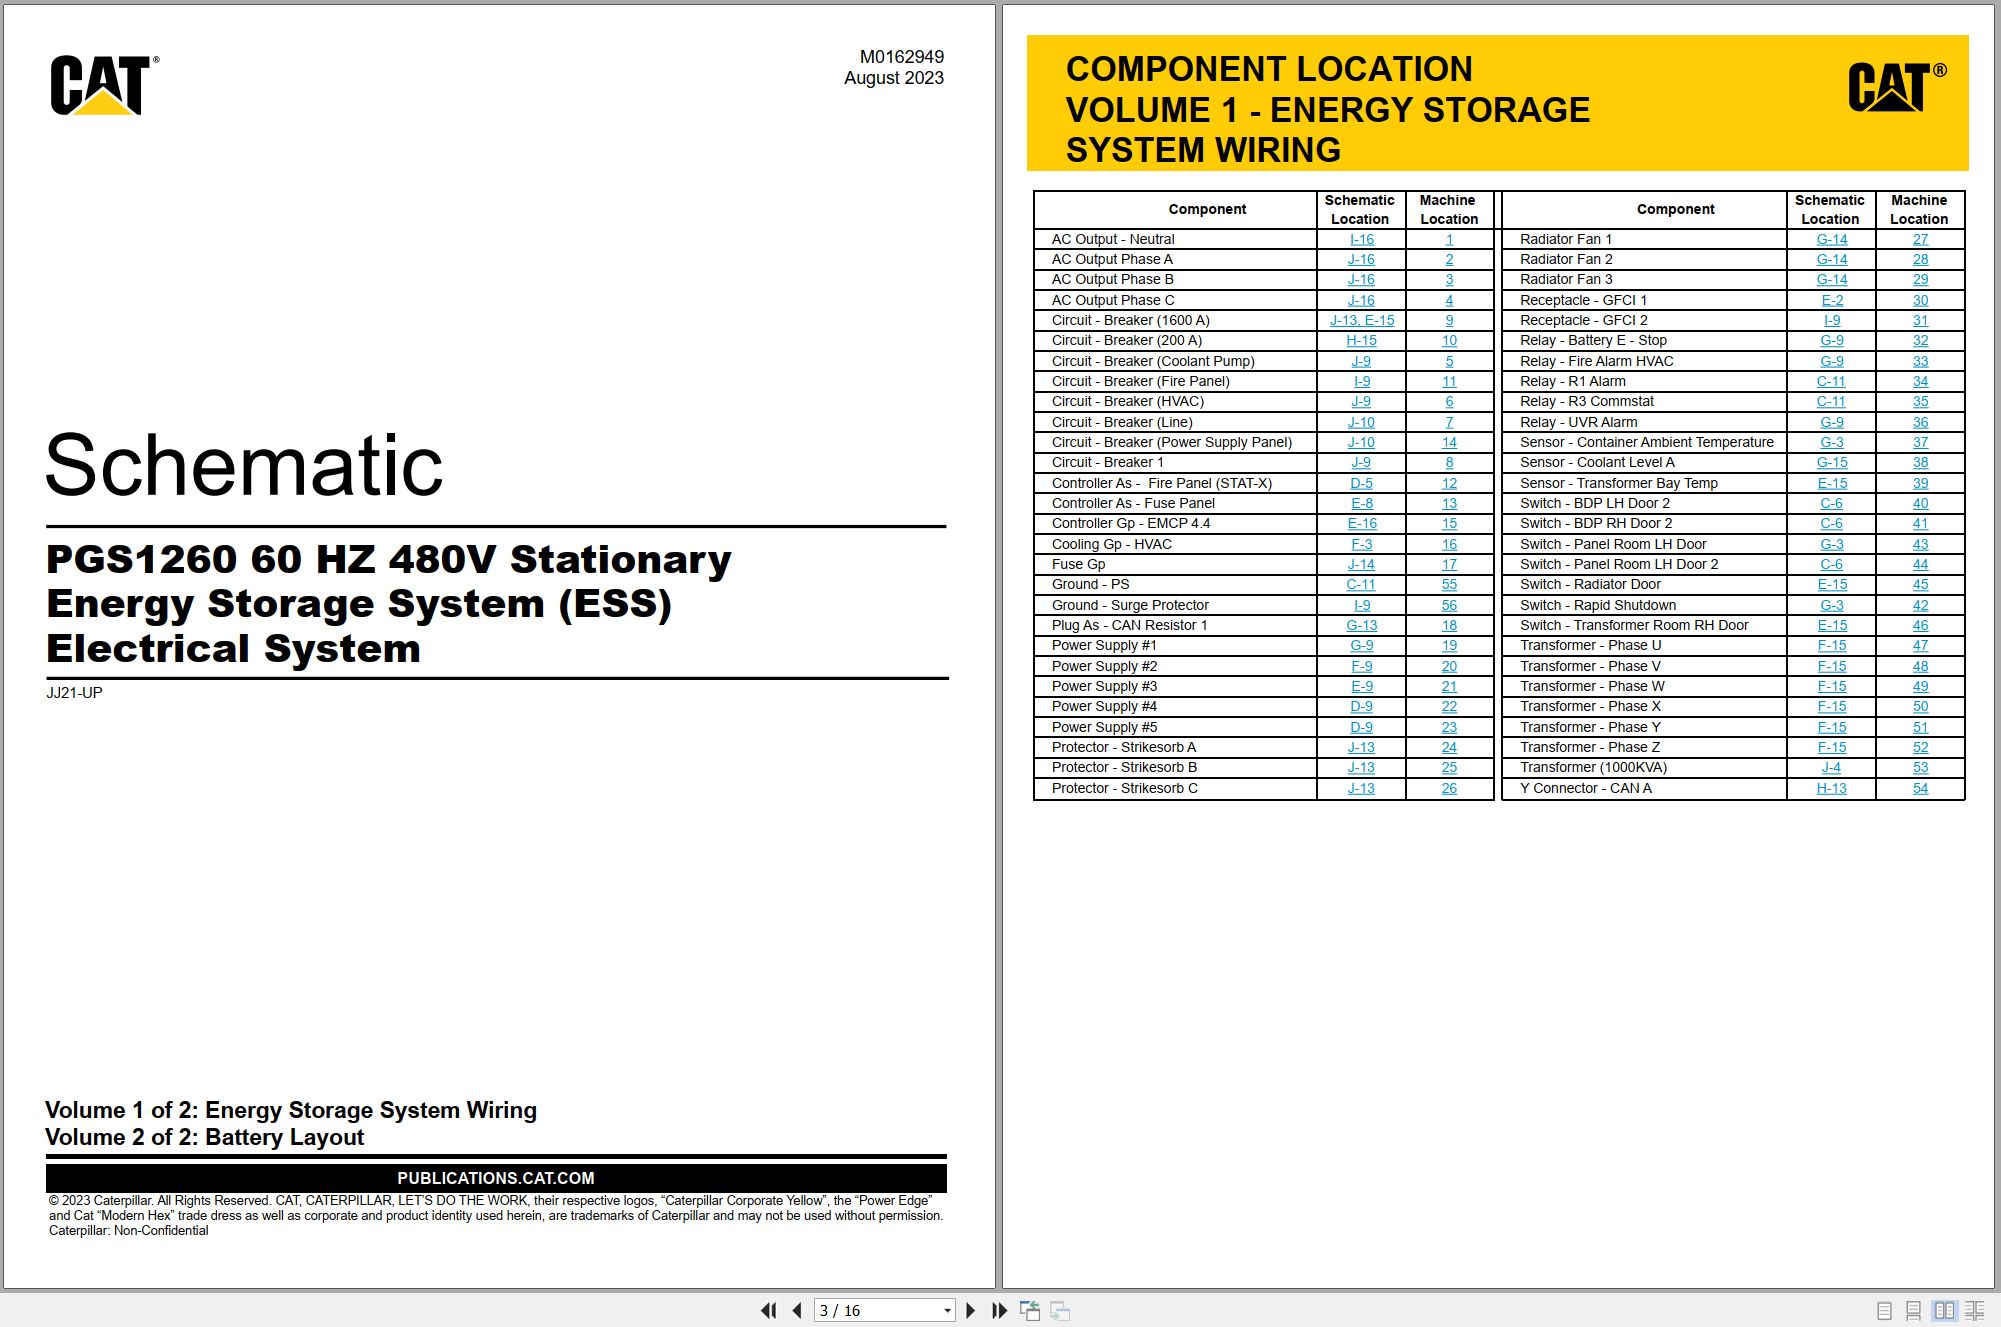Click machine location 46 for Transformer Room RH Door
2001x1327 pixels.
(x=1920, y=625)
